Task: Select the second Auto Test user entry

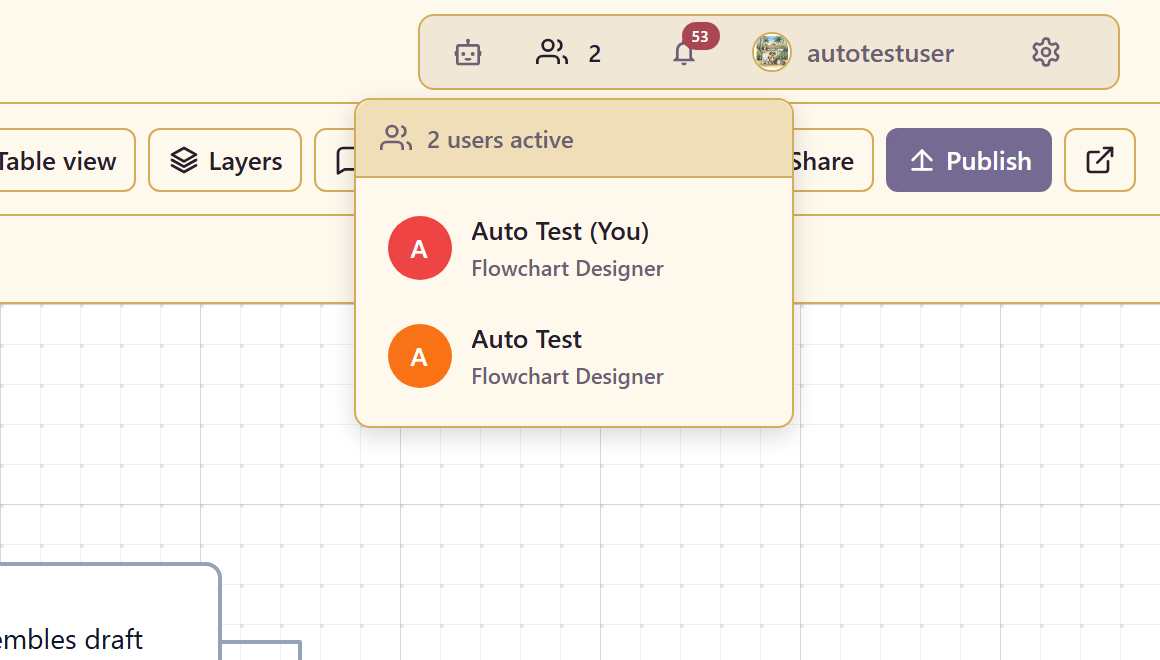Action: tap(574, 357)
